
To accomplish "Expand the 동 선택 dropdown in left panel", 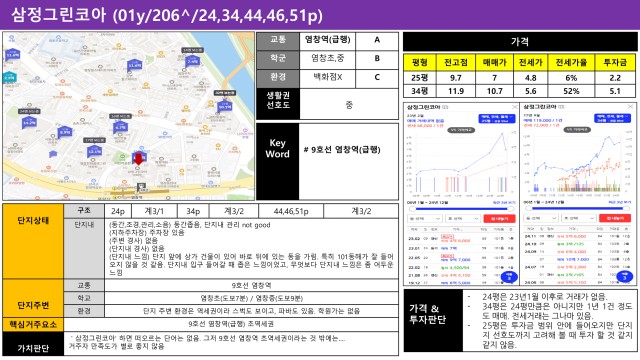I will (425, 219).
